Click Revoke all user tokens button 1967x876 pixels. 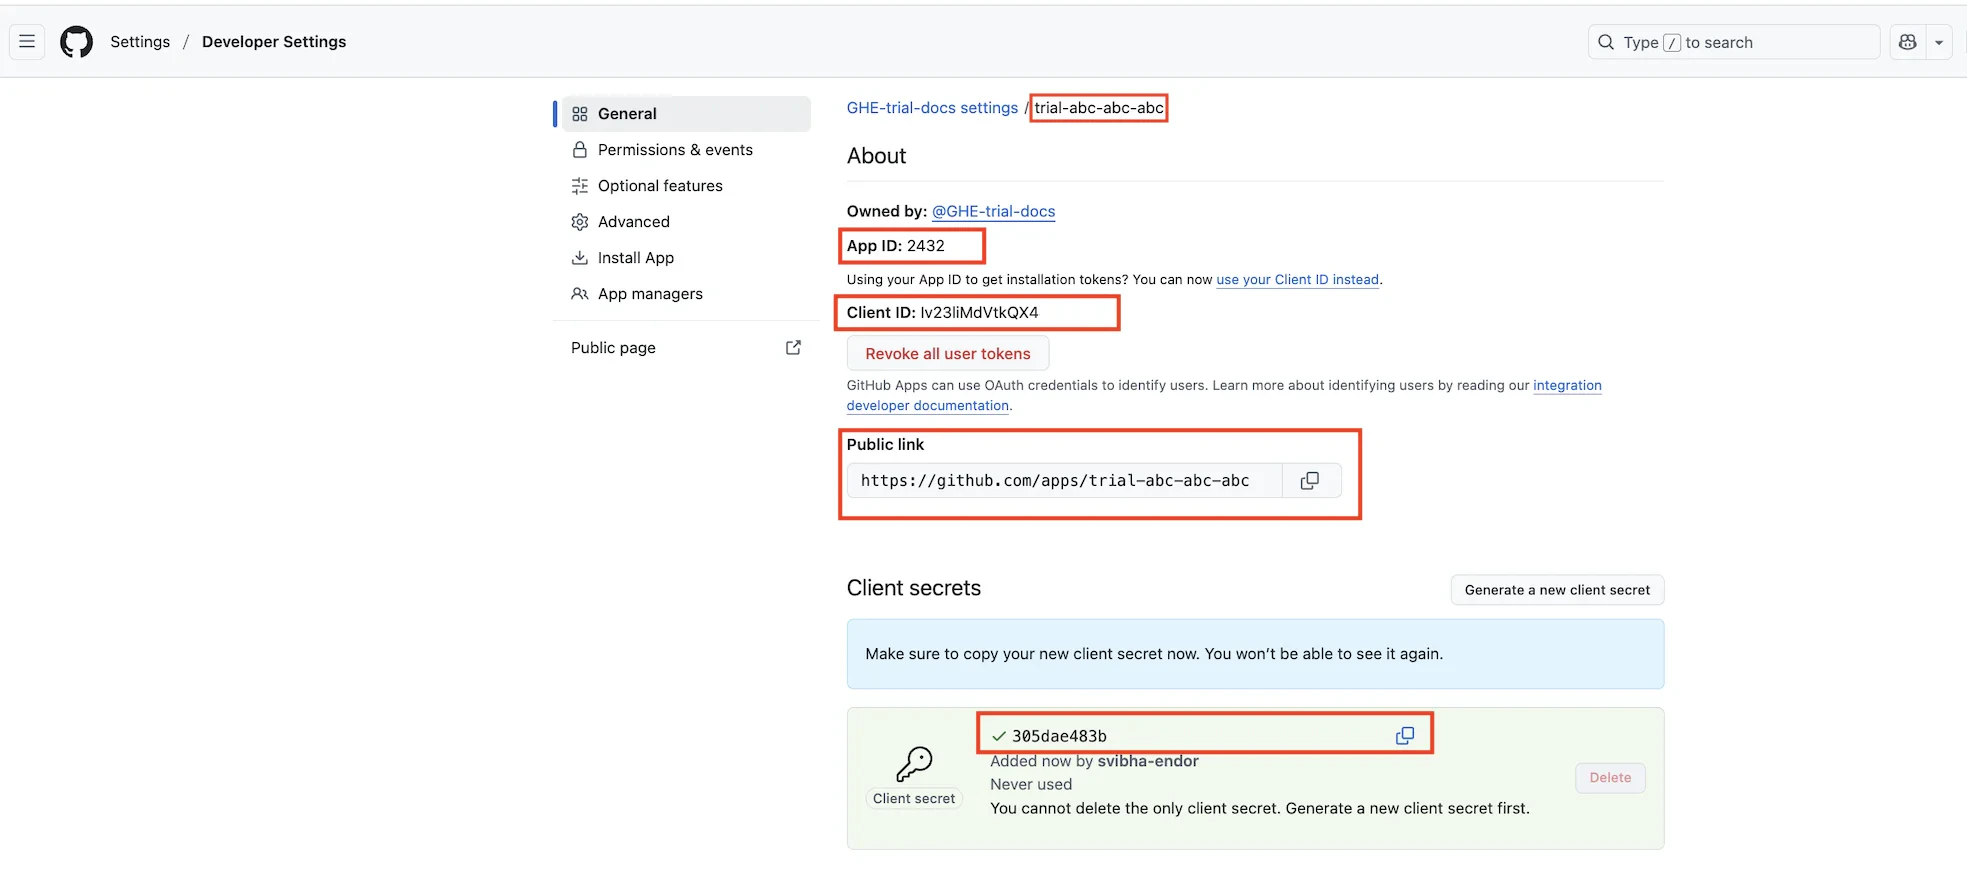pos(948,354)
